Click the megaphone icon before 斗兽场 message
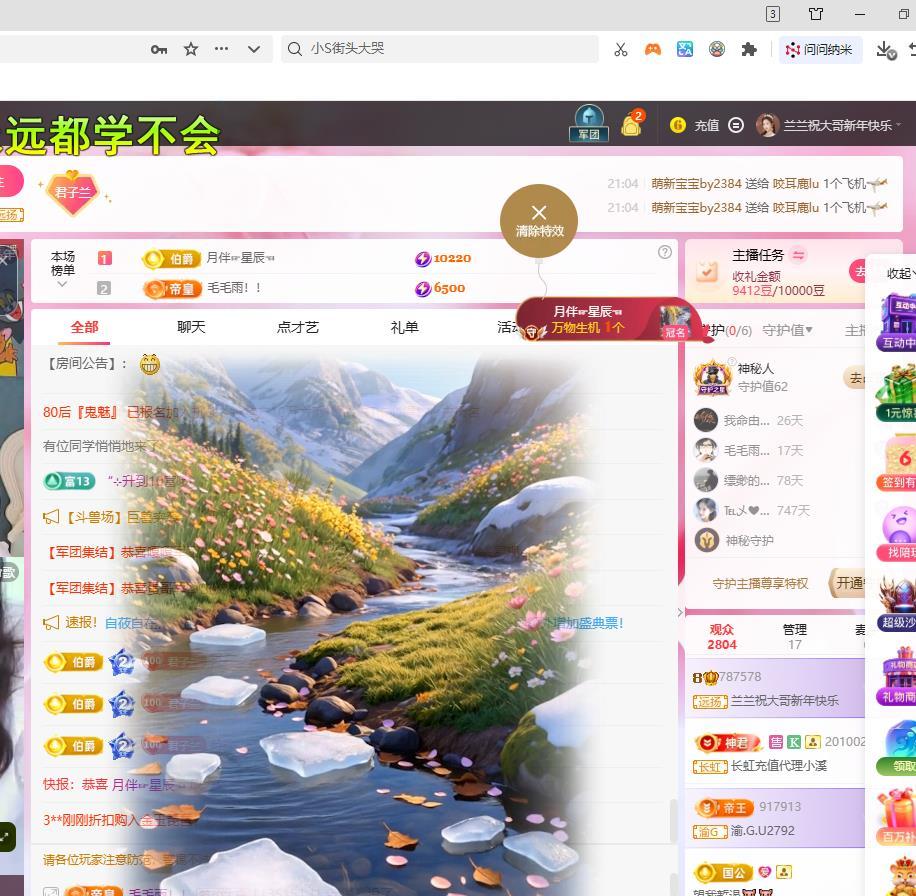The height and width of the screenshot is (896, 916). [48, 518]
